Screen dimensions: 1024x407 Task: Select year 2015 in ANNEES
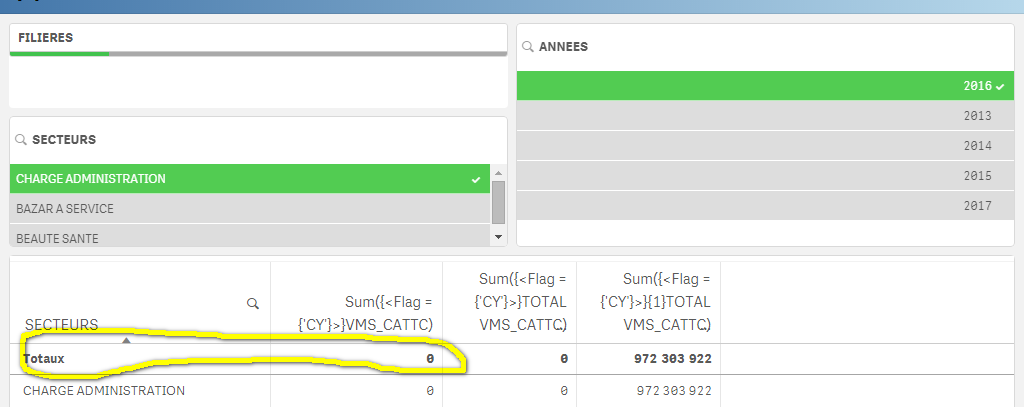(x=765, y=176)
